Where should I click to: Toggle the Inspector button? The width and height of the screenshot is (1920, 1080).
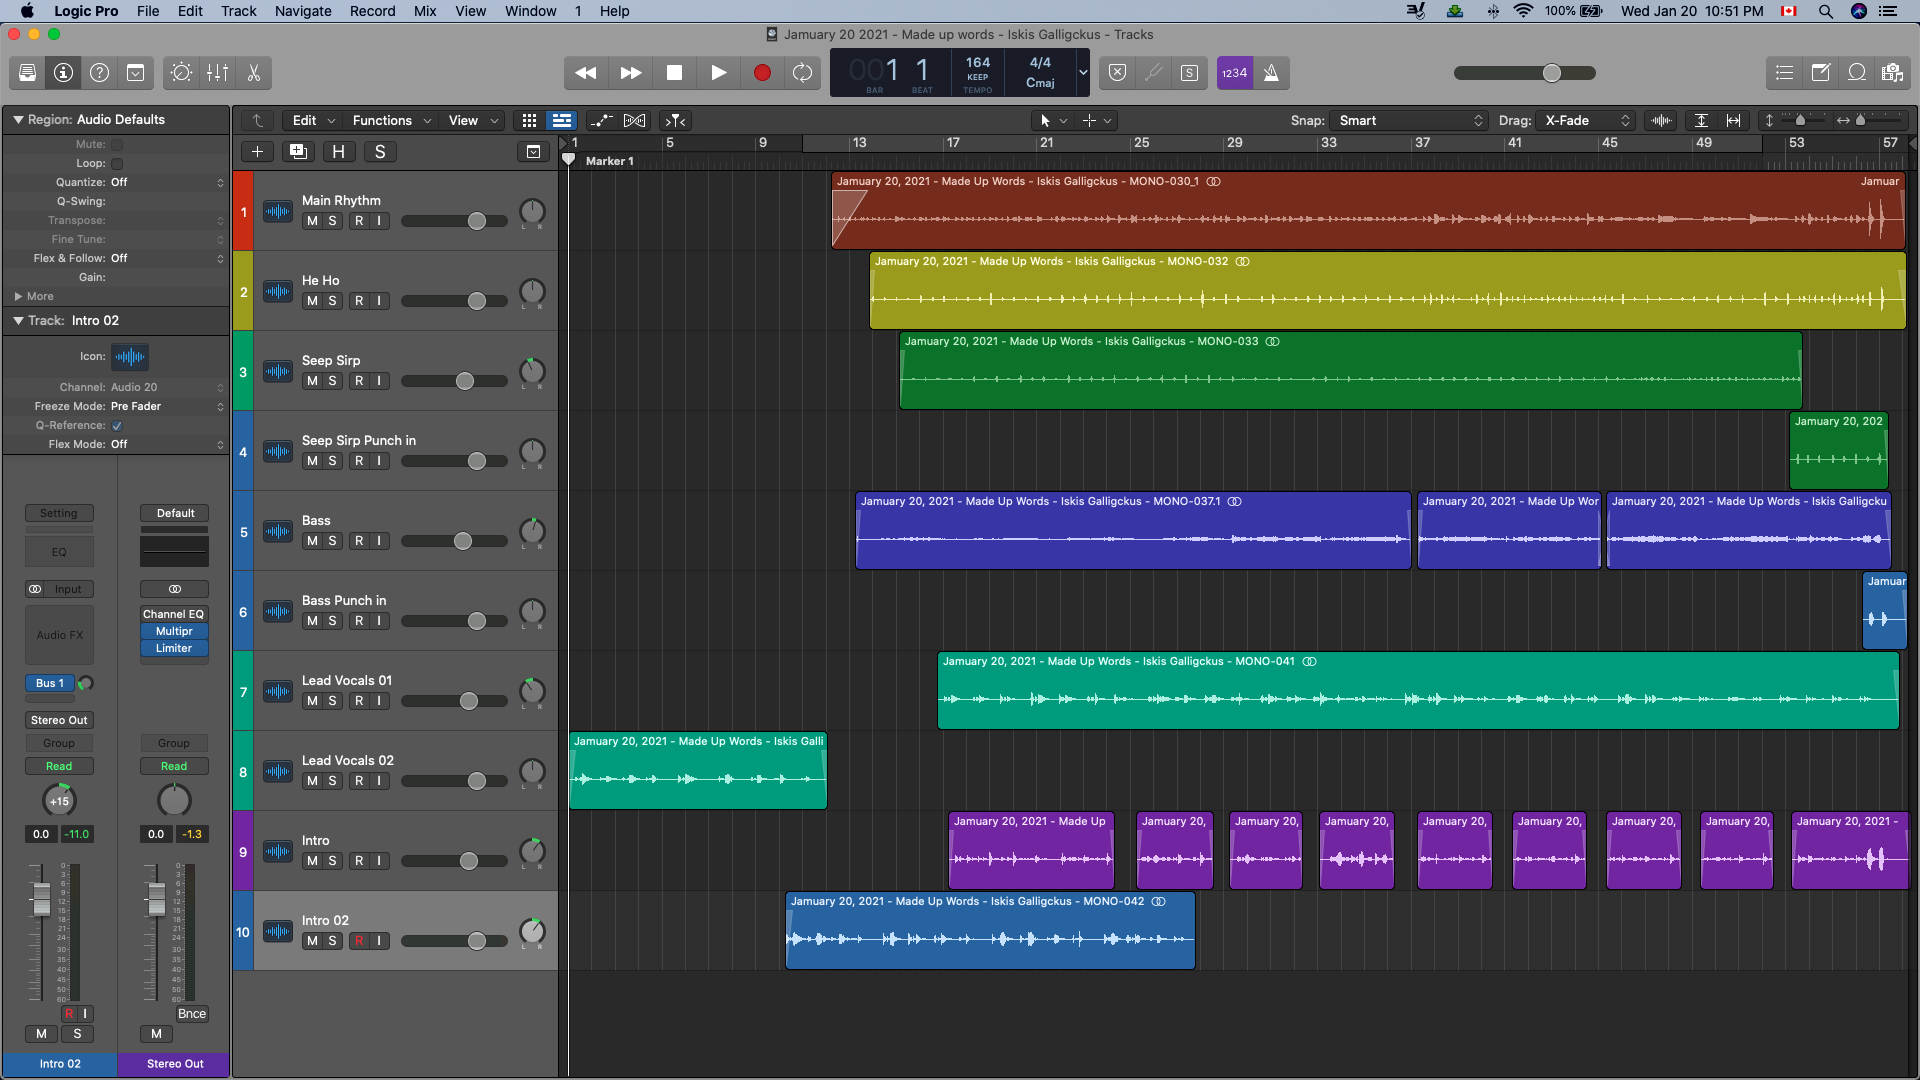coord(63,73)
